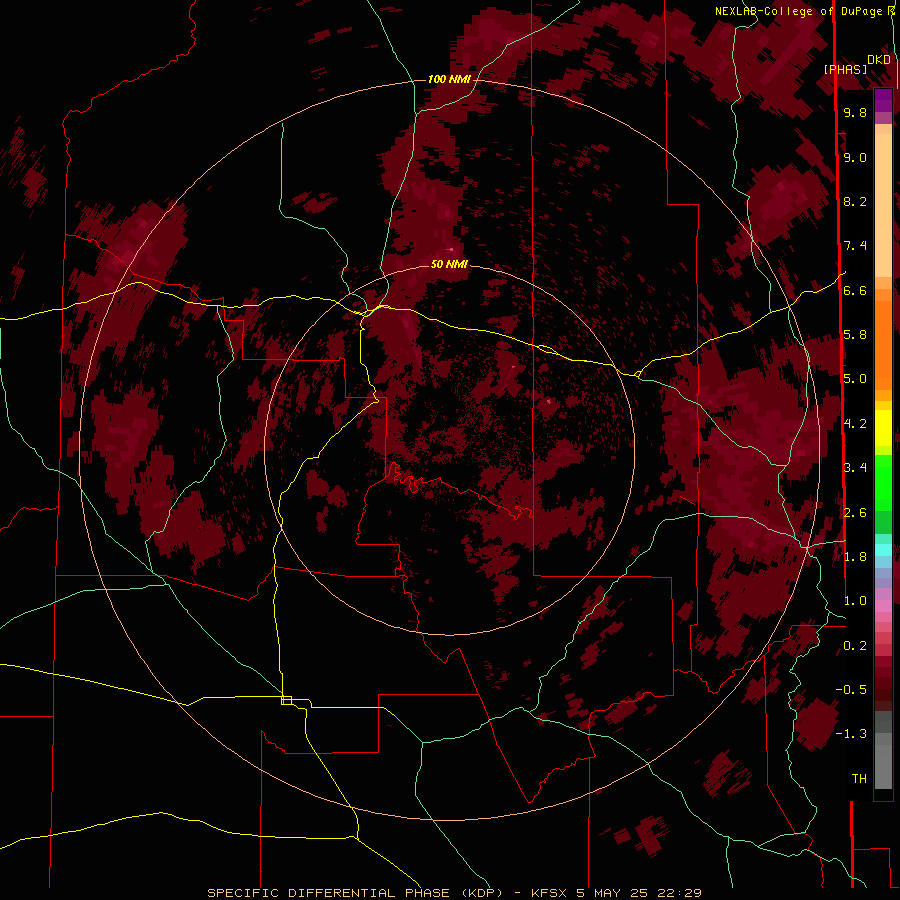Click the 3.4 value on the scale
Image resolution: width=900 pixels, height=900 pixels.
[855, 468]
